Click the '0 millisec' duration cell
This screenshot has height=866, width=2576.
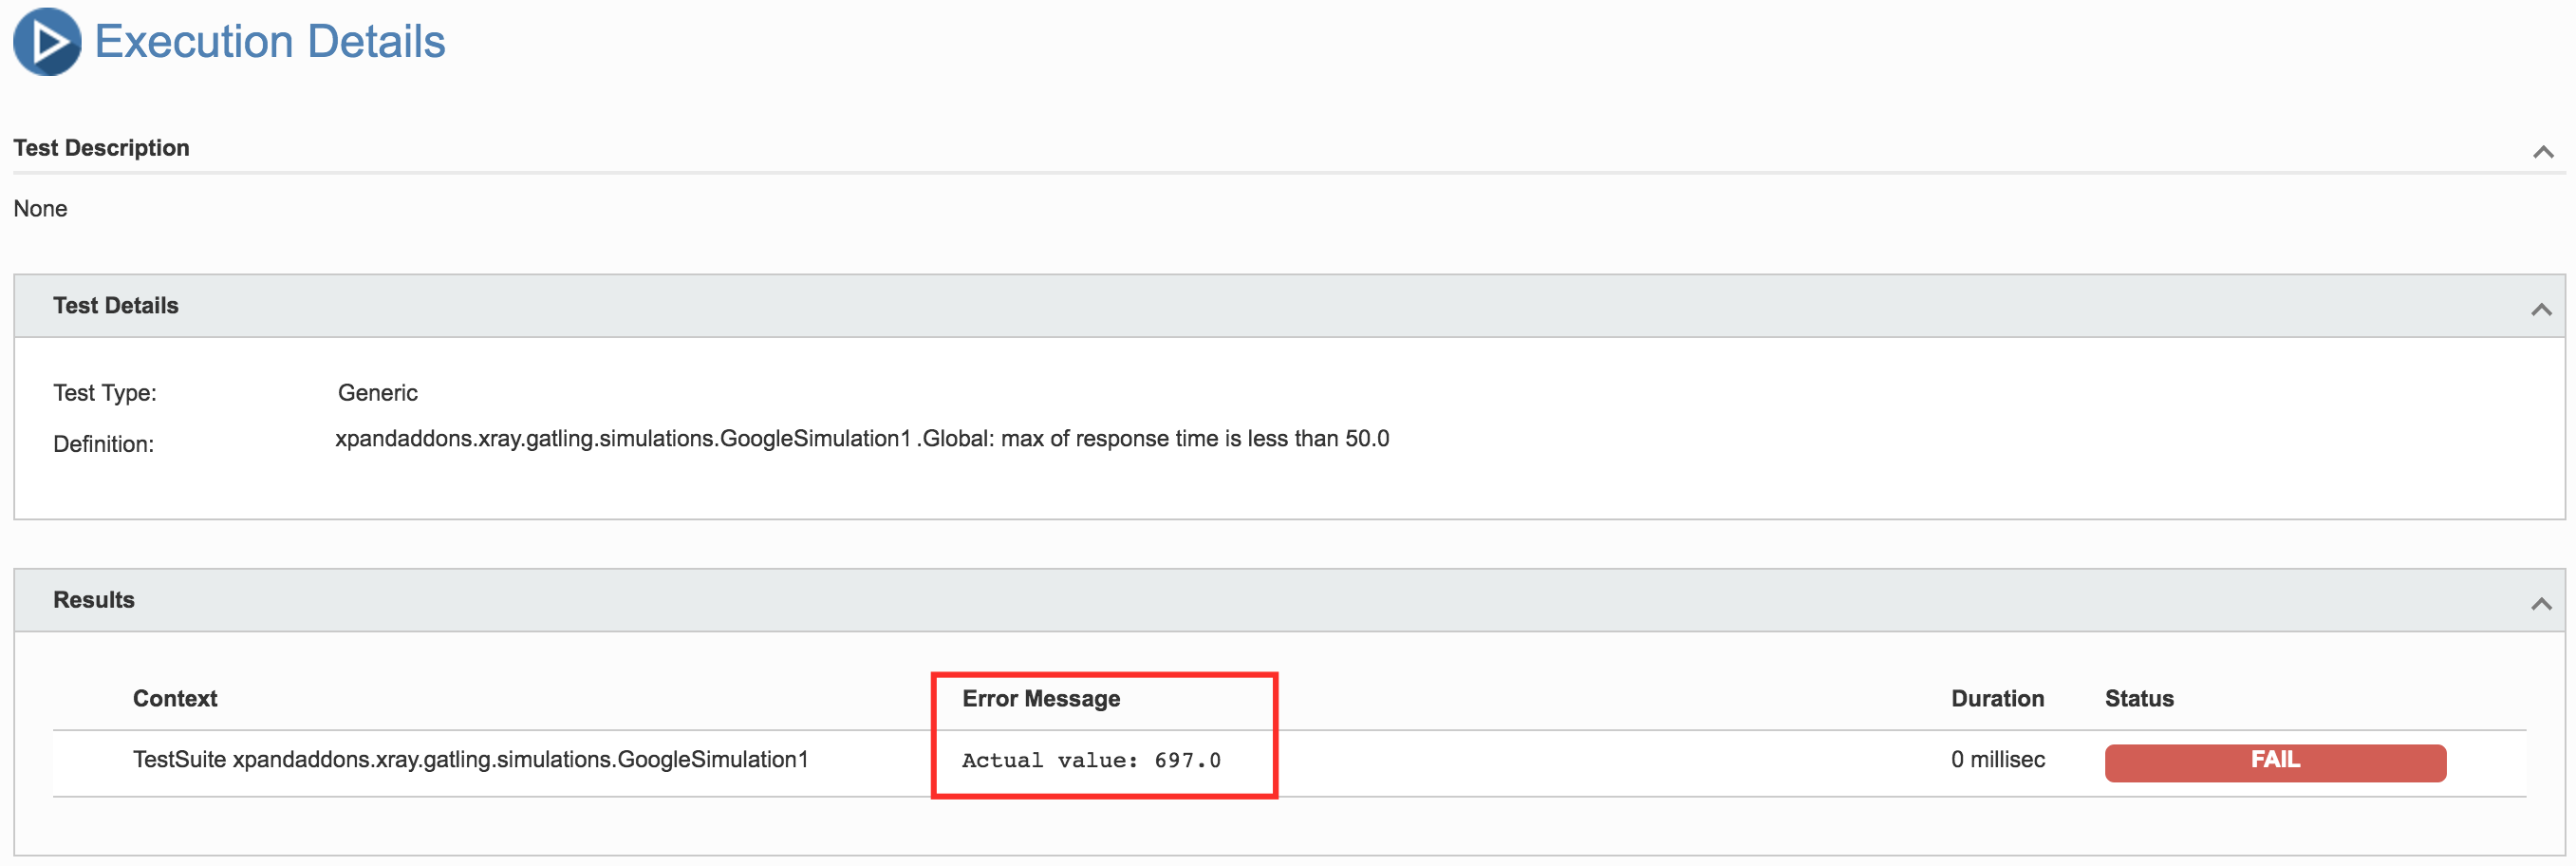[x=1998, y=760]
